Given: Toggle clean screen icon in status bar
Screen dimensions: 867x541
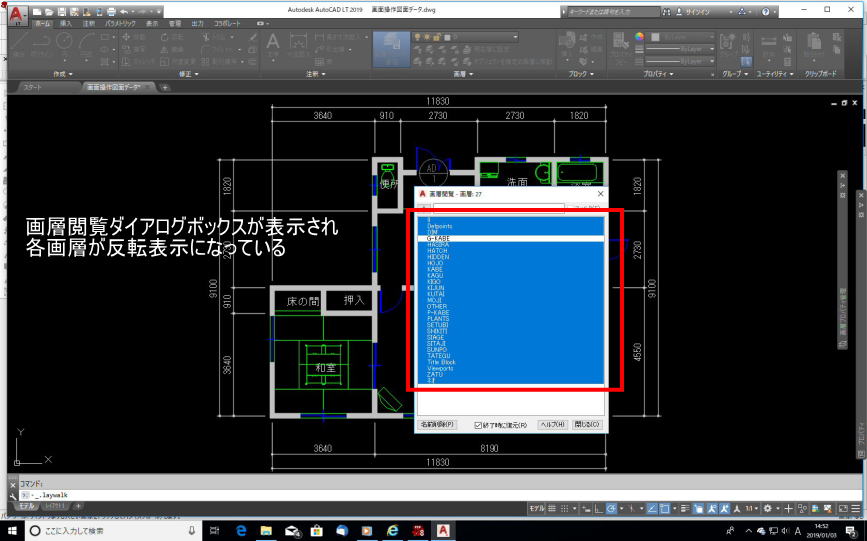Looking at the screenshot, I should [x=843, y=508].
